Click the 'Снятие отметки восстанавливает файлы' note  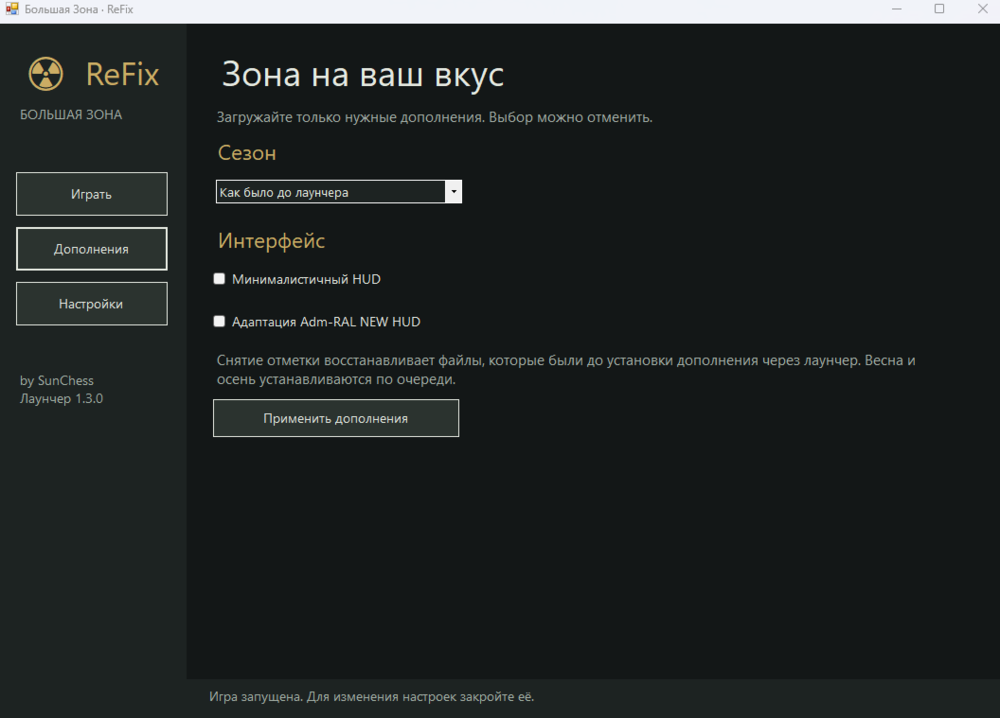coord(566,370)
